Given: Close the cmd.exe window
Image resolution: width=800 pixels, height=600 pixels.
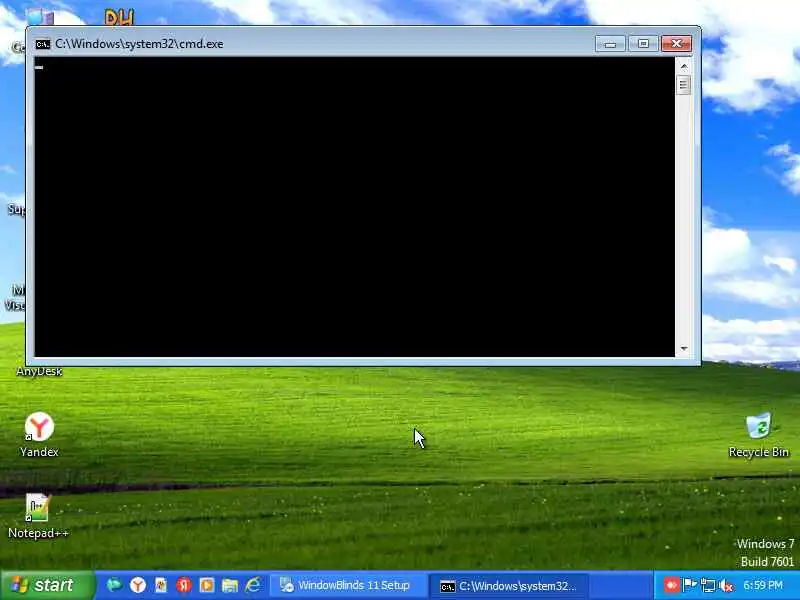Looking at the screenshot, I should pyautogui.click(x=677, y=44).
